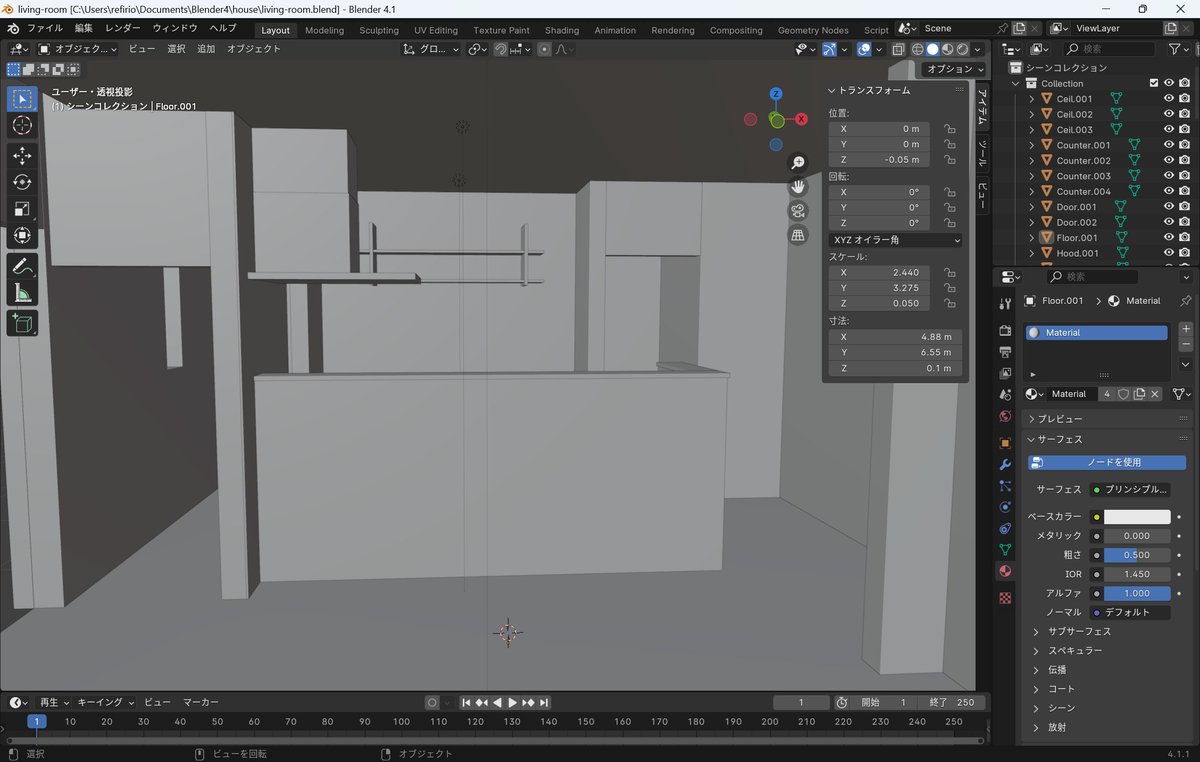Switch perspective/orthographic with grid icon

(x=798, y=235)
